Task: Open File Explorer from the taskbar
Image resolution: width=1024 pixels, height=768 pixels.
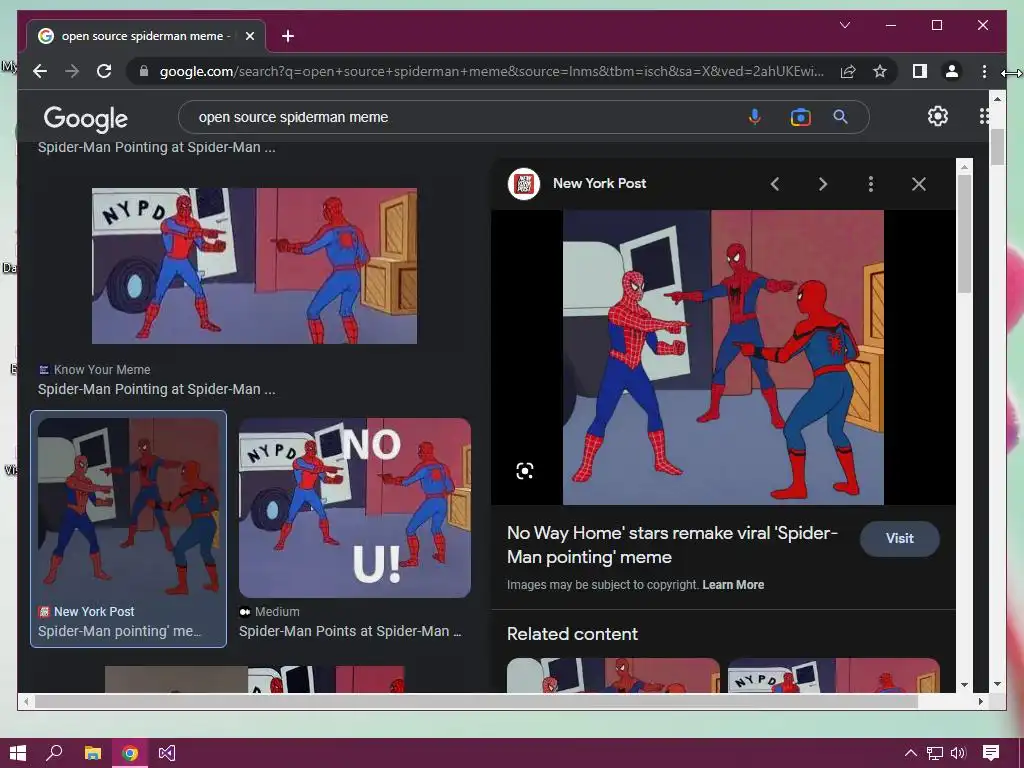Action: click(x=93, y=753)
